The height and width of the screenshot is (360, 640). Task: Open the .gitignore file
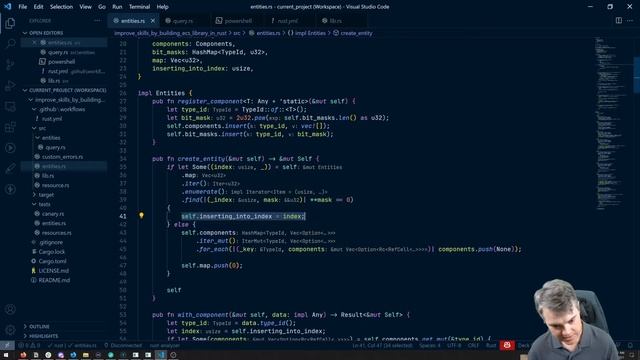pos(51,242)
